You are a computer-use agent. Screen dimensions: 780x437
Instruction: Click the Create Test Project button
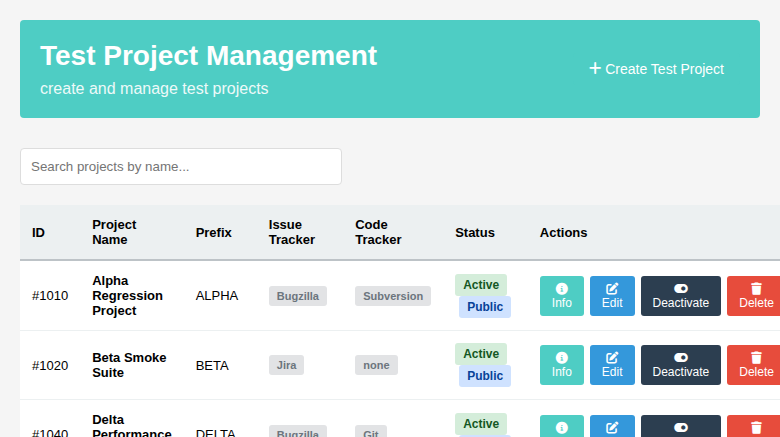[x=657, y=69]
